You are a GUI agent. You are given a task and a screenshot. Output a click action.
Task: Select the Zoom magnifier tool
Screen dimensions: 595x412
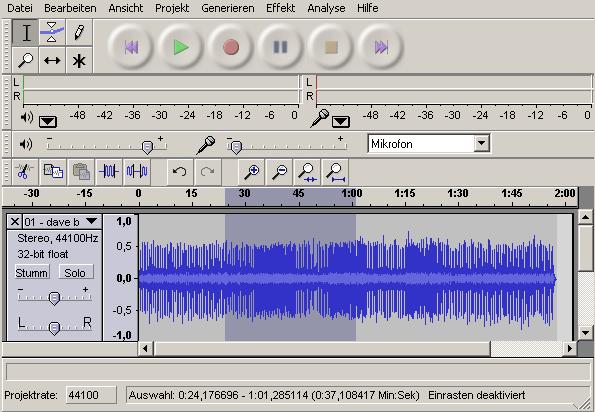coord(25,60)
